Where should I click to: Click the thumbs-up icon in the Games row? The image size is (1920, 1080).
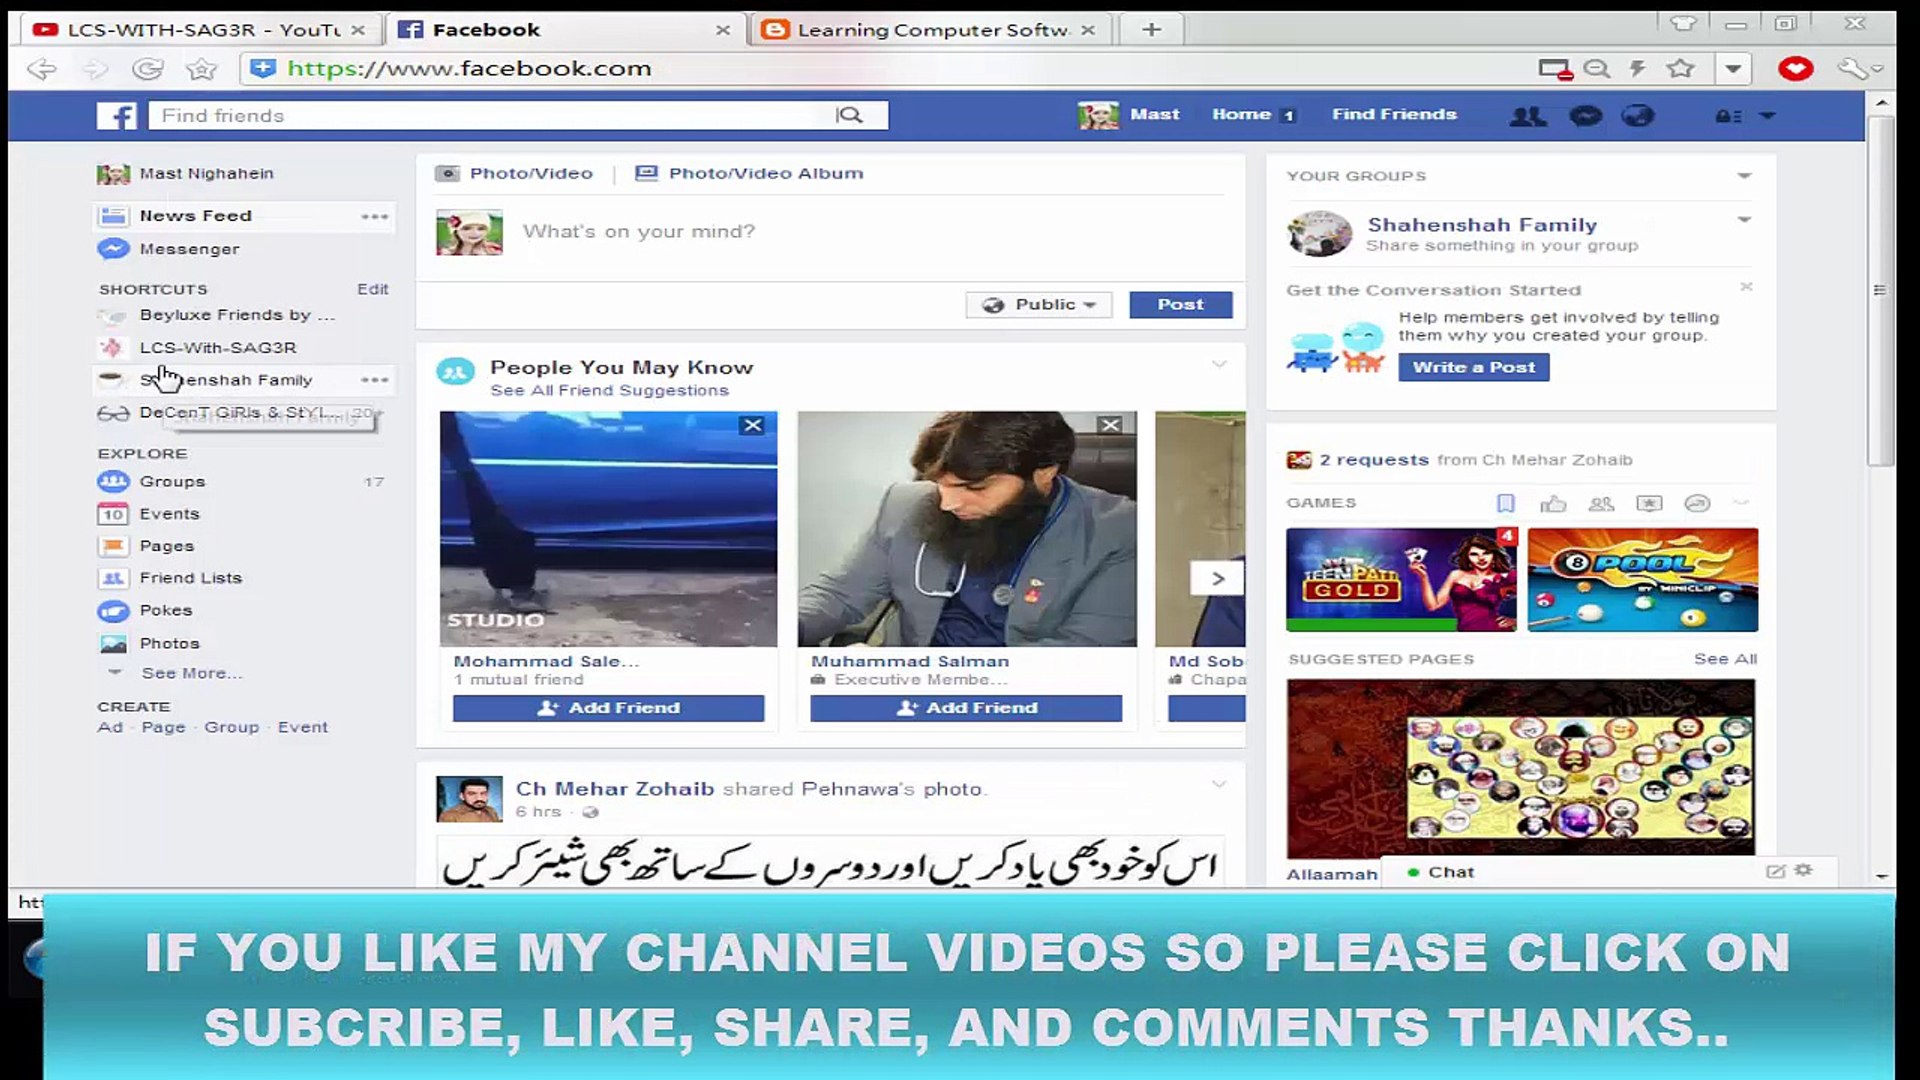coord(1553,503)
